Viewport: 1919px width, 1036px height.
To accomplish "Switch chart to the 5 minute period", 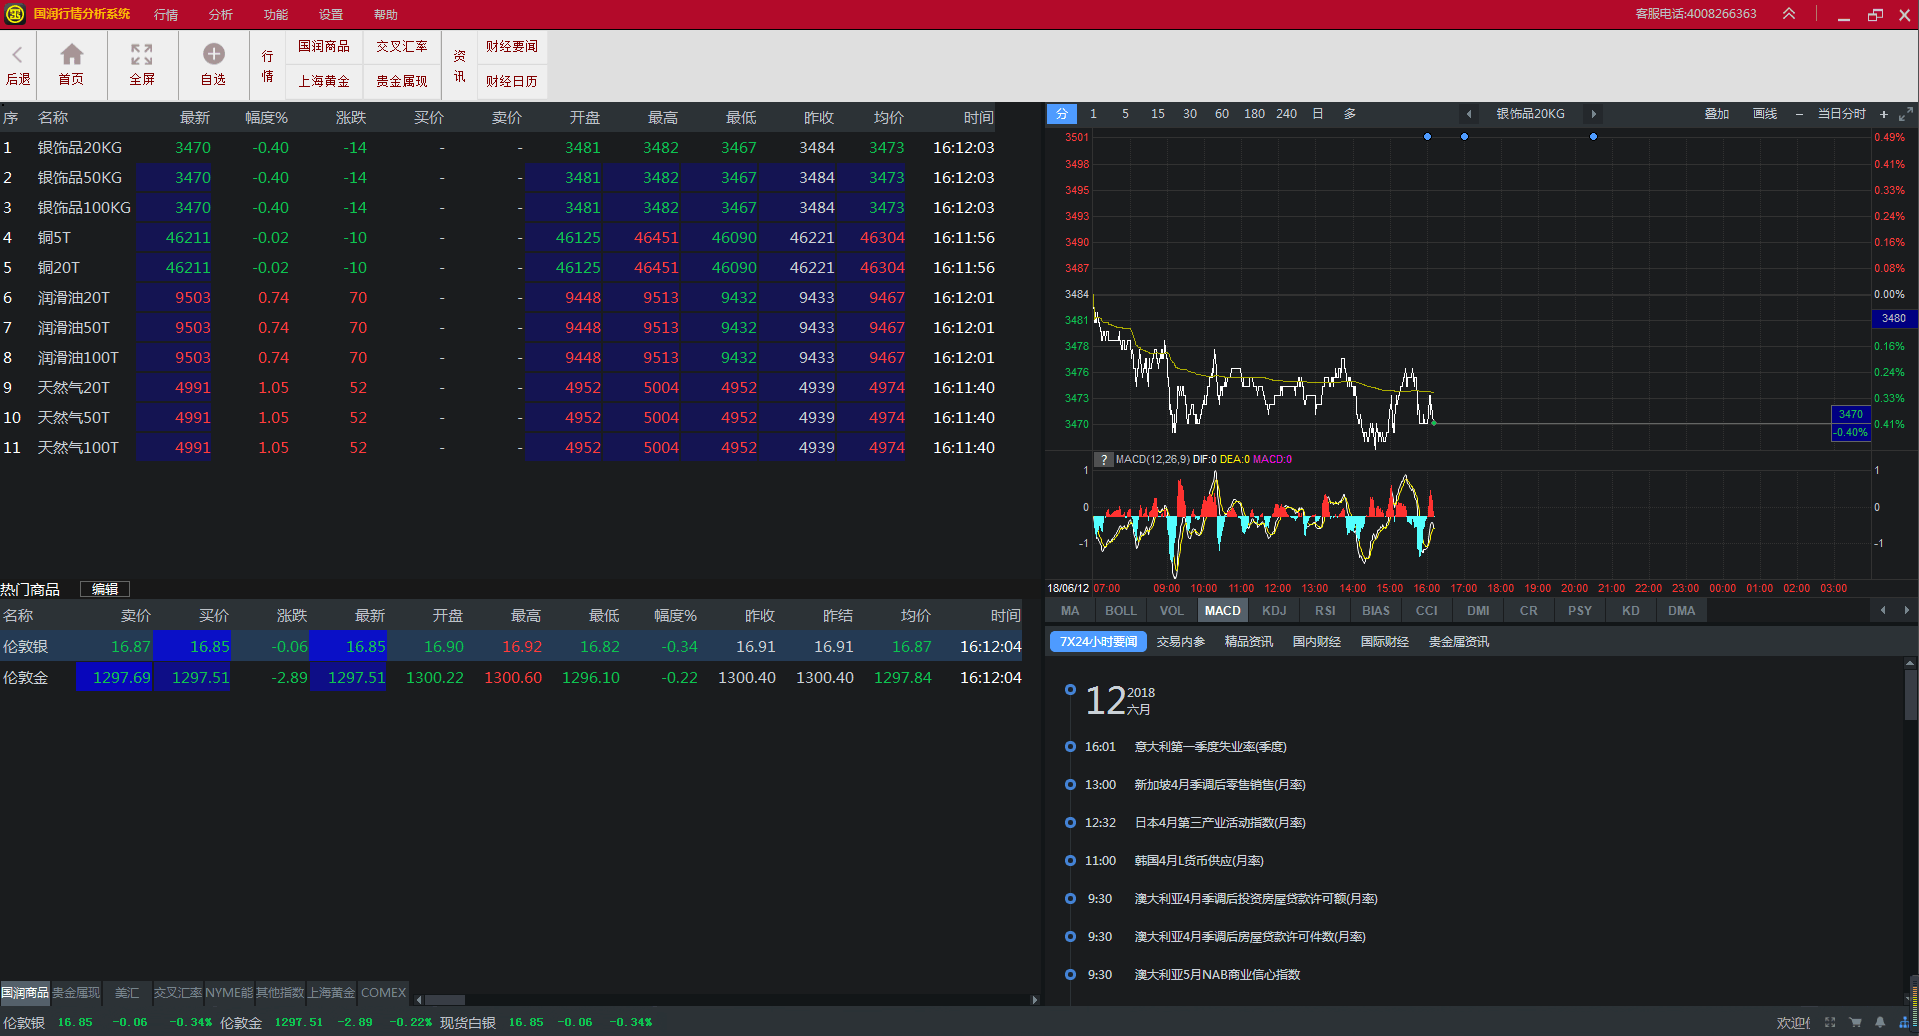I will coord(1125,114).
